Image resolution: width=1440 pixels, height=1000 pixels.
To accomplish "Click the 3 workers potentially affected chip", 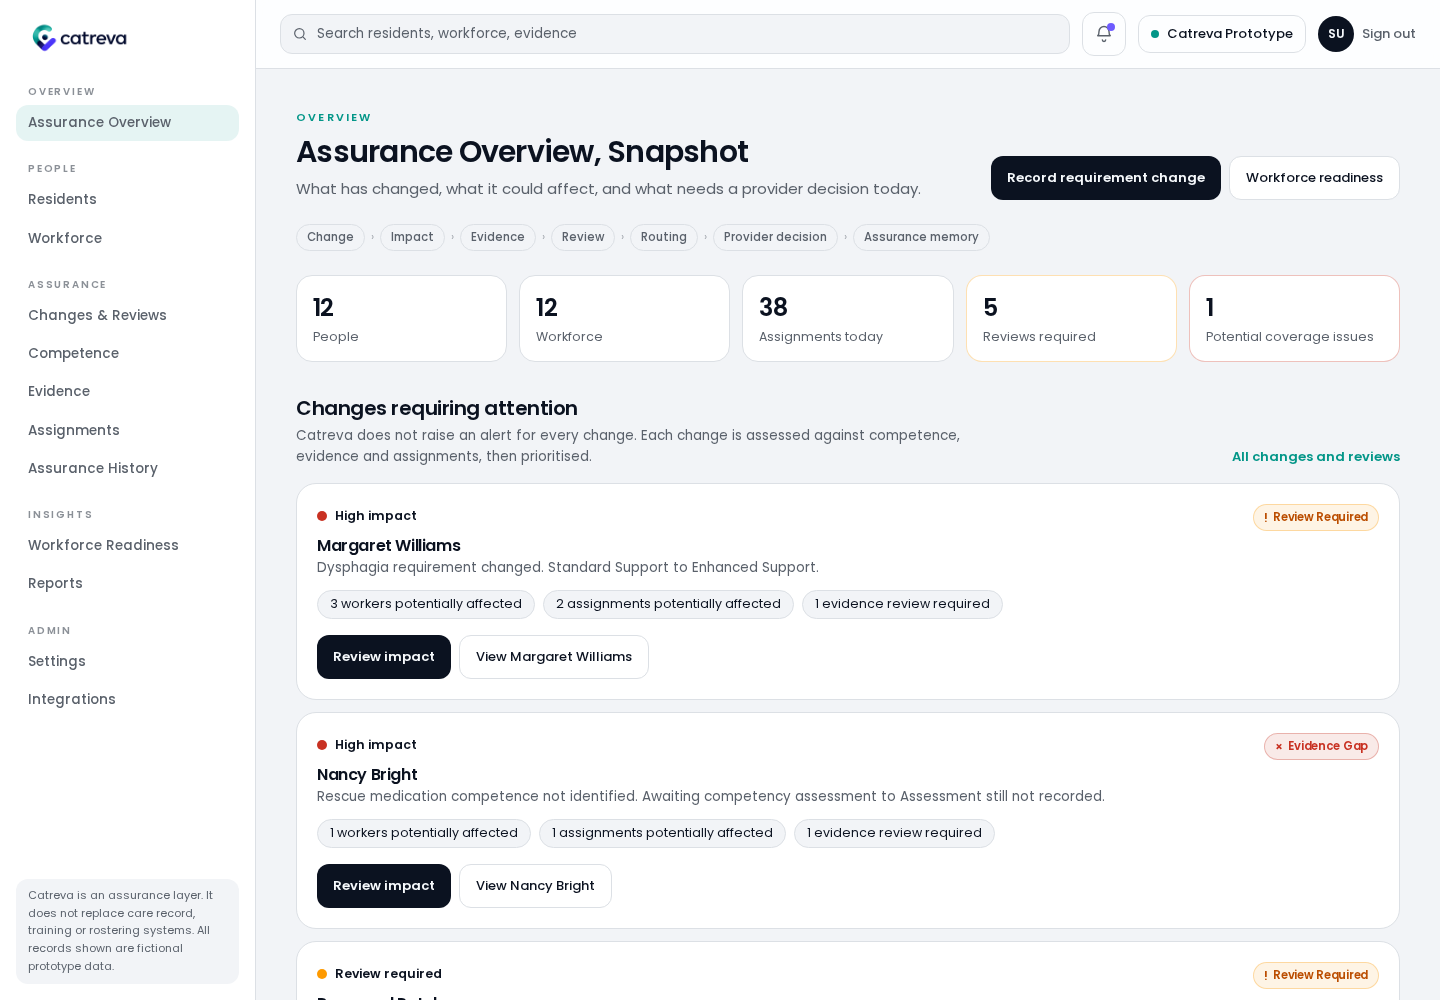I will coord(426,605).
